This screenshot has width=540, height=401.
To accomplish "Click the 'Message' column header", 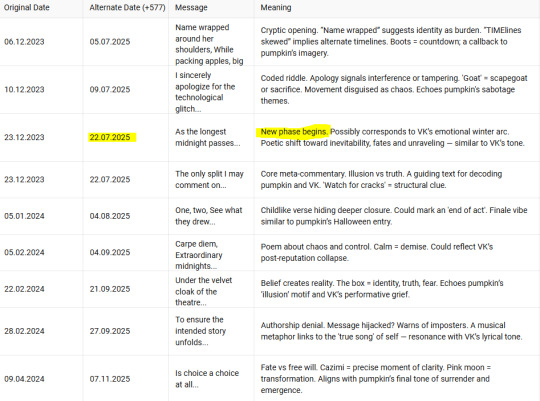I will pyautogui.click(x=191, y=8).
